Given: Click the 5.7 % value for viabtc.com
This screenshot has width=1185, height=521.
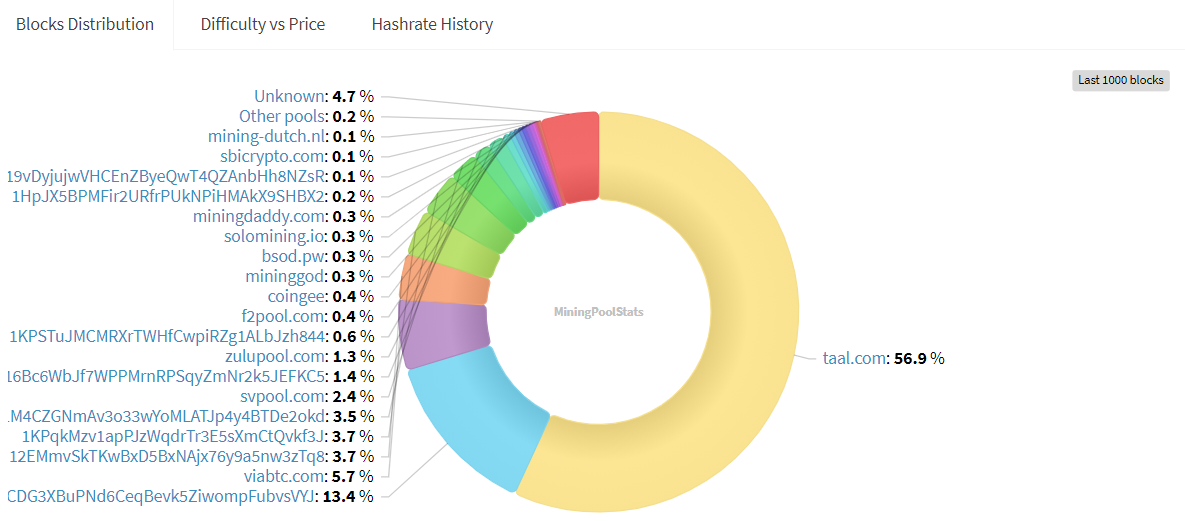Looking at the screenshot, I should point(354,476).
